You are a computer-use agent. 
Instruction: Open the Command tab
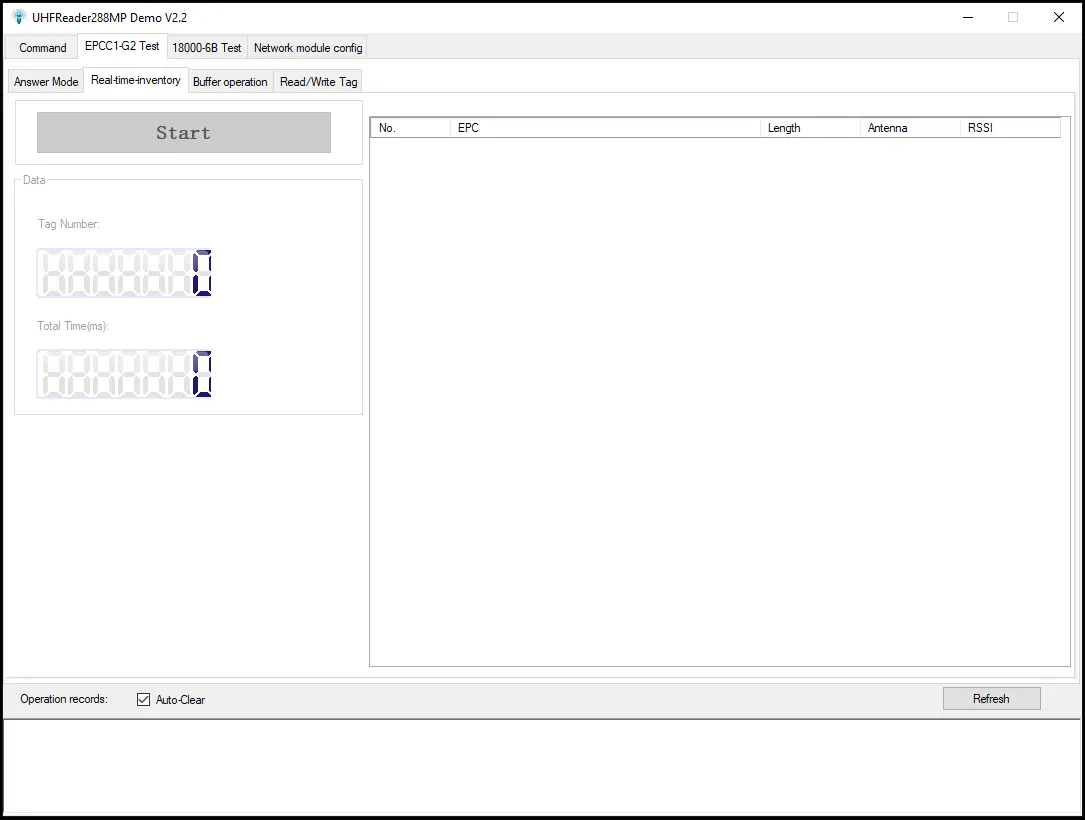(x=42, y=47)
